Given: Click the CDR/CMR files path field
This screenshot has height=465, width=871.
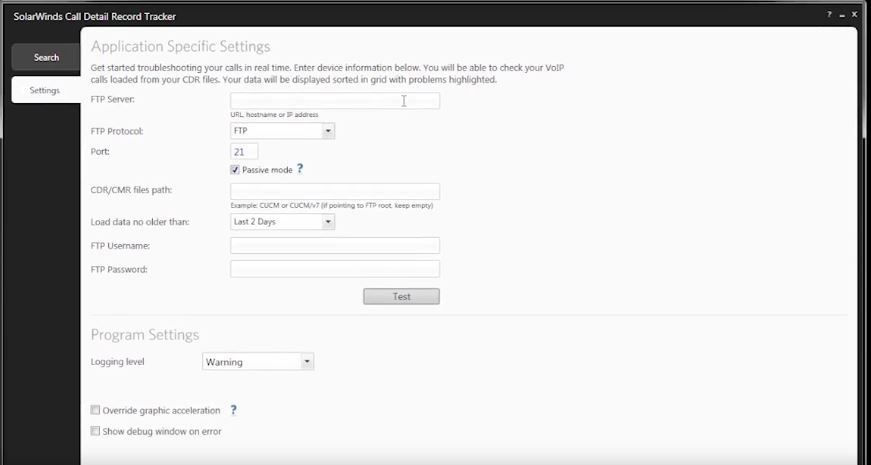Looking at the screenshot, I should [x=335, y=191].
